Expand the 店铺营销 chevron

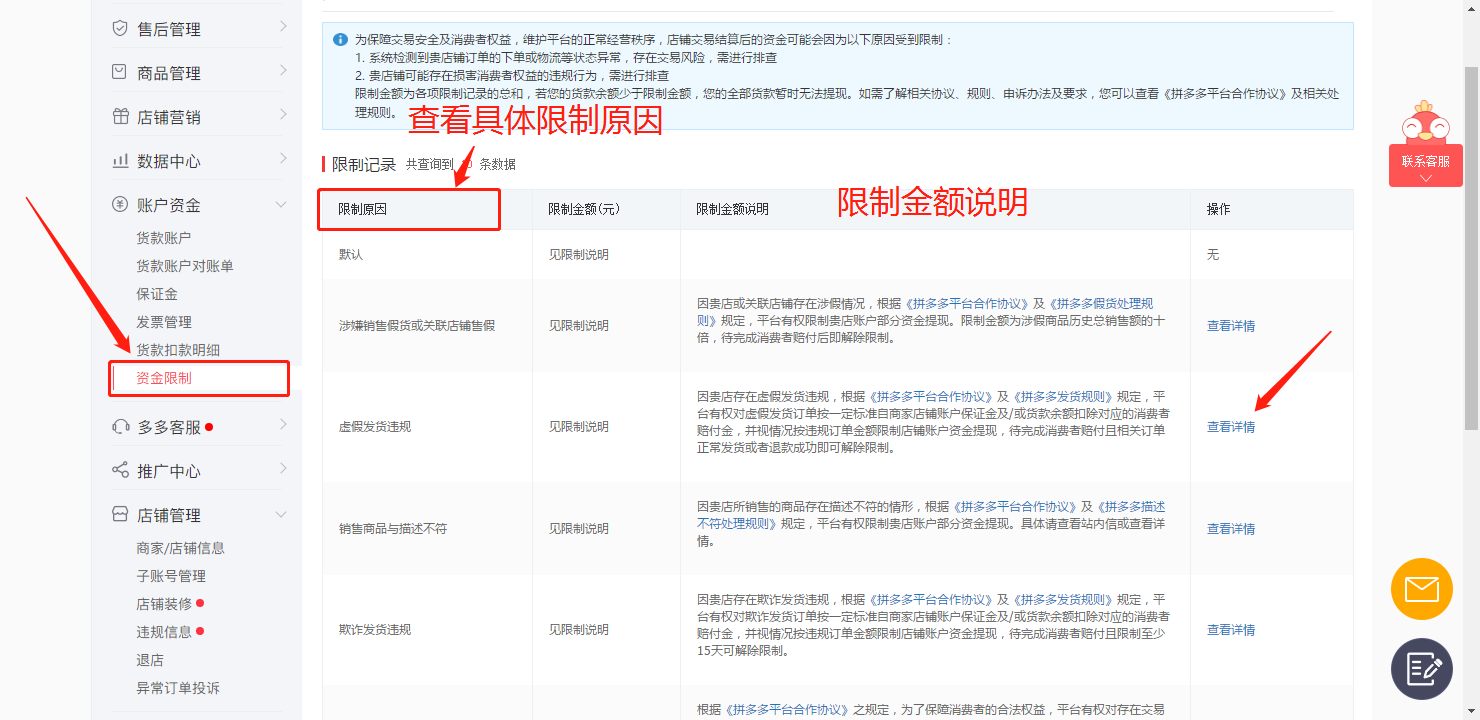point(283,114)
